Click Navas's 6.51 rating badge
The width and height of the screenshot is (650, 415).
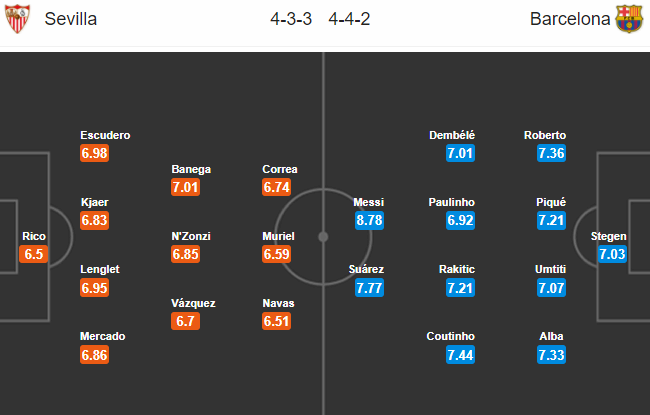tap(276, 321)
